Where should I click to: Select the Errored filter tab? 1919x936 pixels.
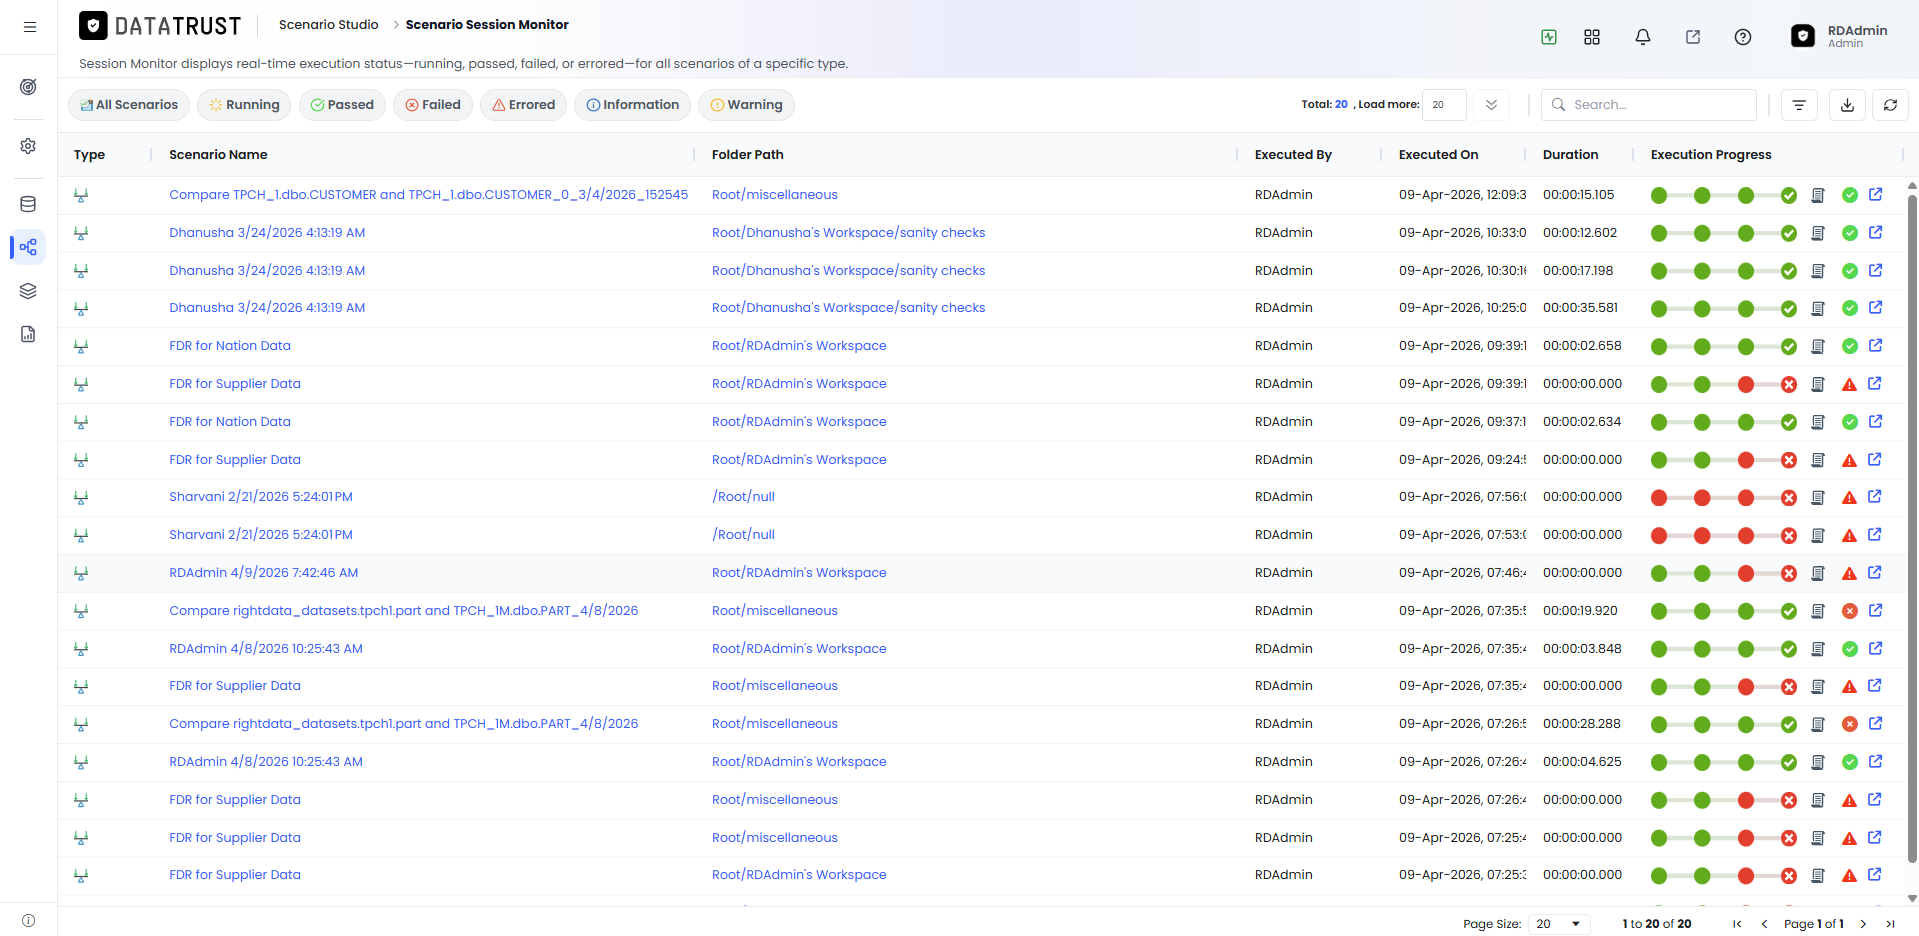[524, 105]
